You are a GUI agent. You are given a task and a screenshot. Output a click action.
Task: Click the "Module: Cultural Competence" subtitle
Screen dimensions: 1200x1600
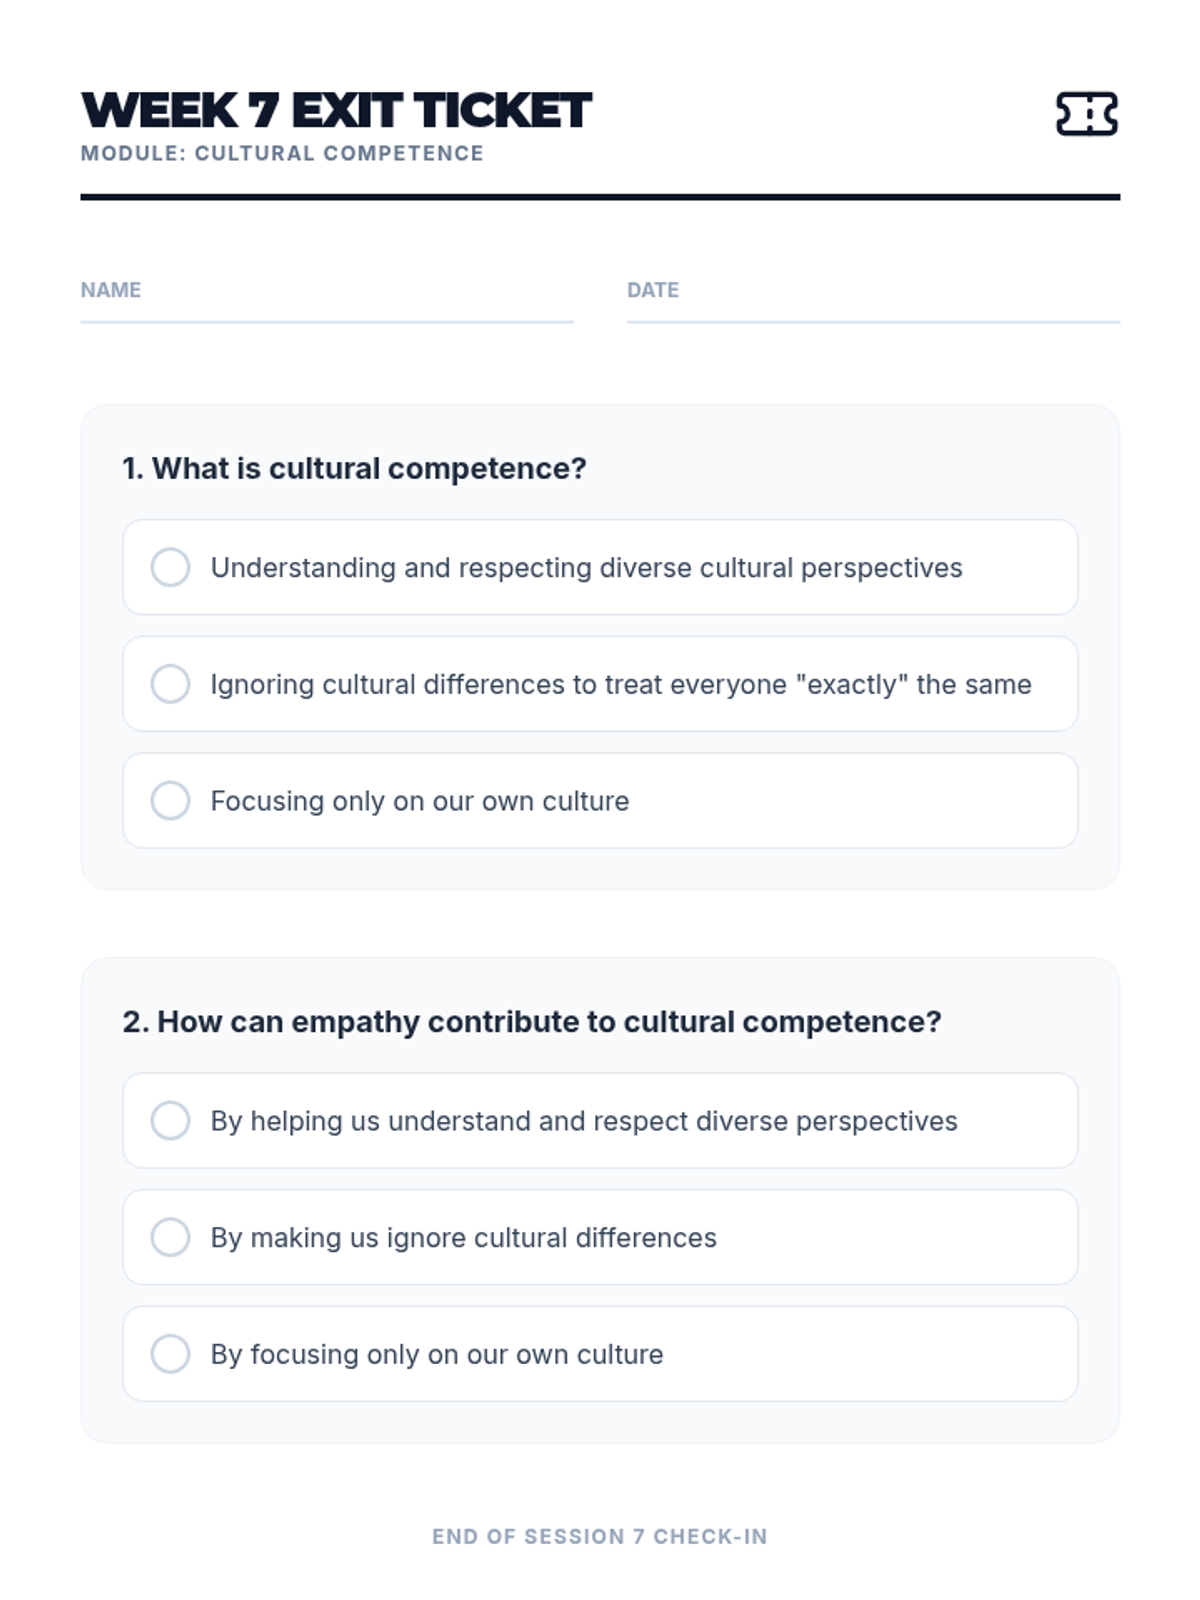click(282, 154)
